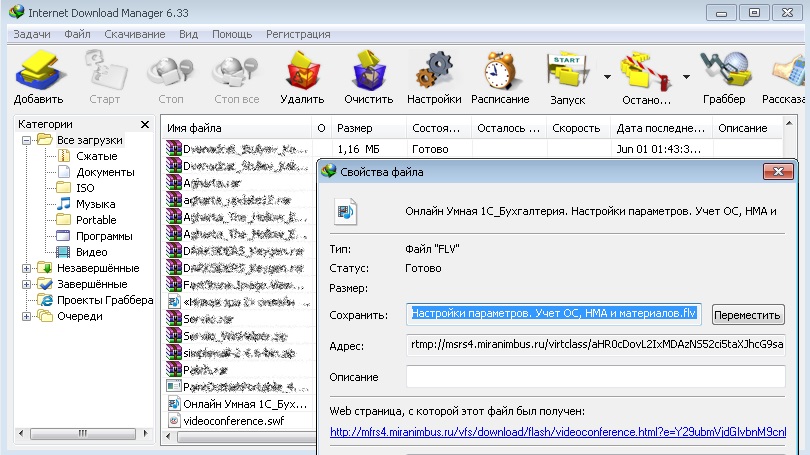This screenshot has height=455, width=810.
Task: Open the dropdown arrow next to Остановить
Action: click(686, 77)
